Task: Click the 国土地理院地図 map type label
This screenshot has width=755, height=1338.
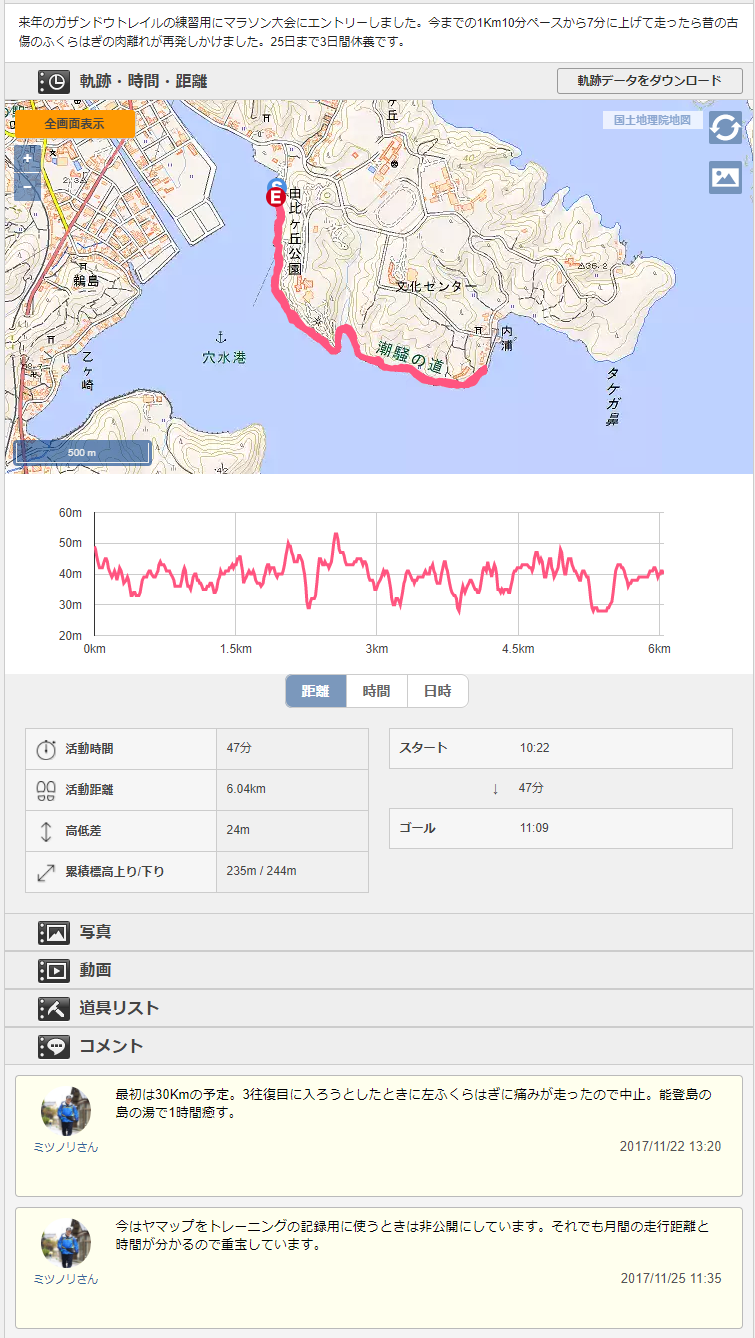Action: (x=652, y=120)
